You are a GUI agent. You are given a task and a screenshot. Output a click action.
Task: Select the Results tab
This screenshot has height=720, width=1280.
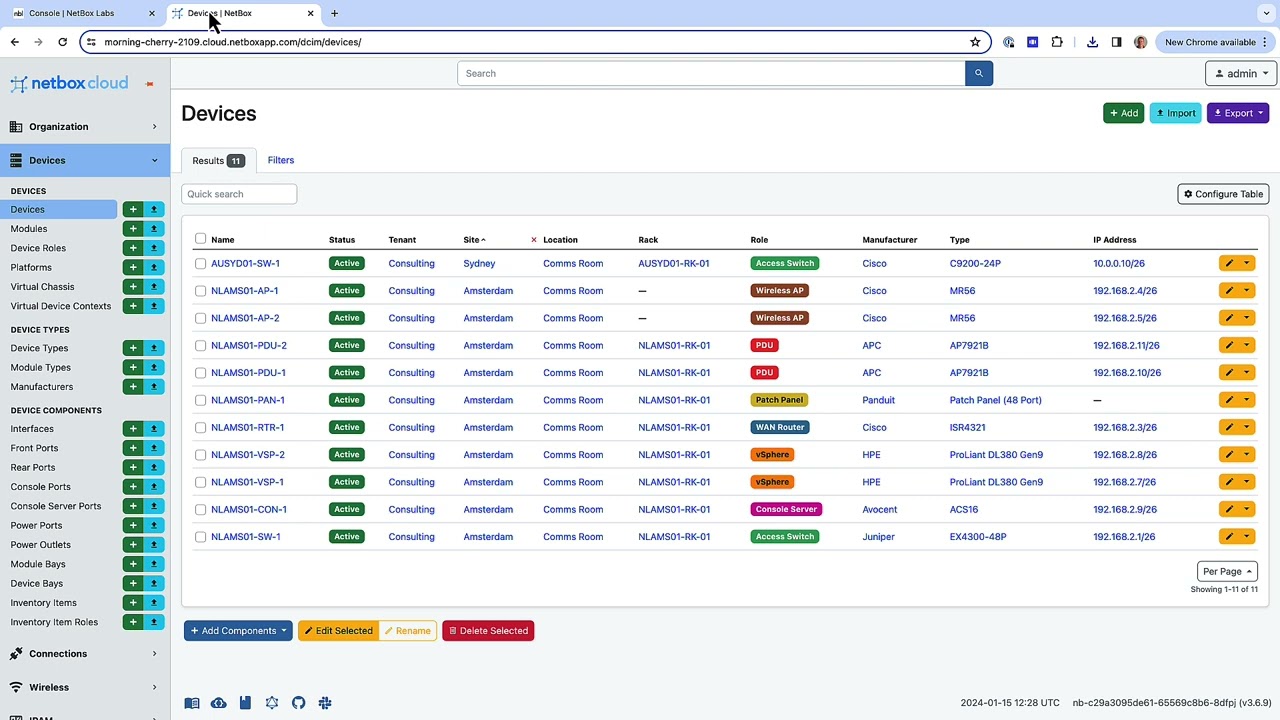point(217,160)
